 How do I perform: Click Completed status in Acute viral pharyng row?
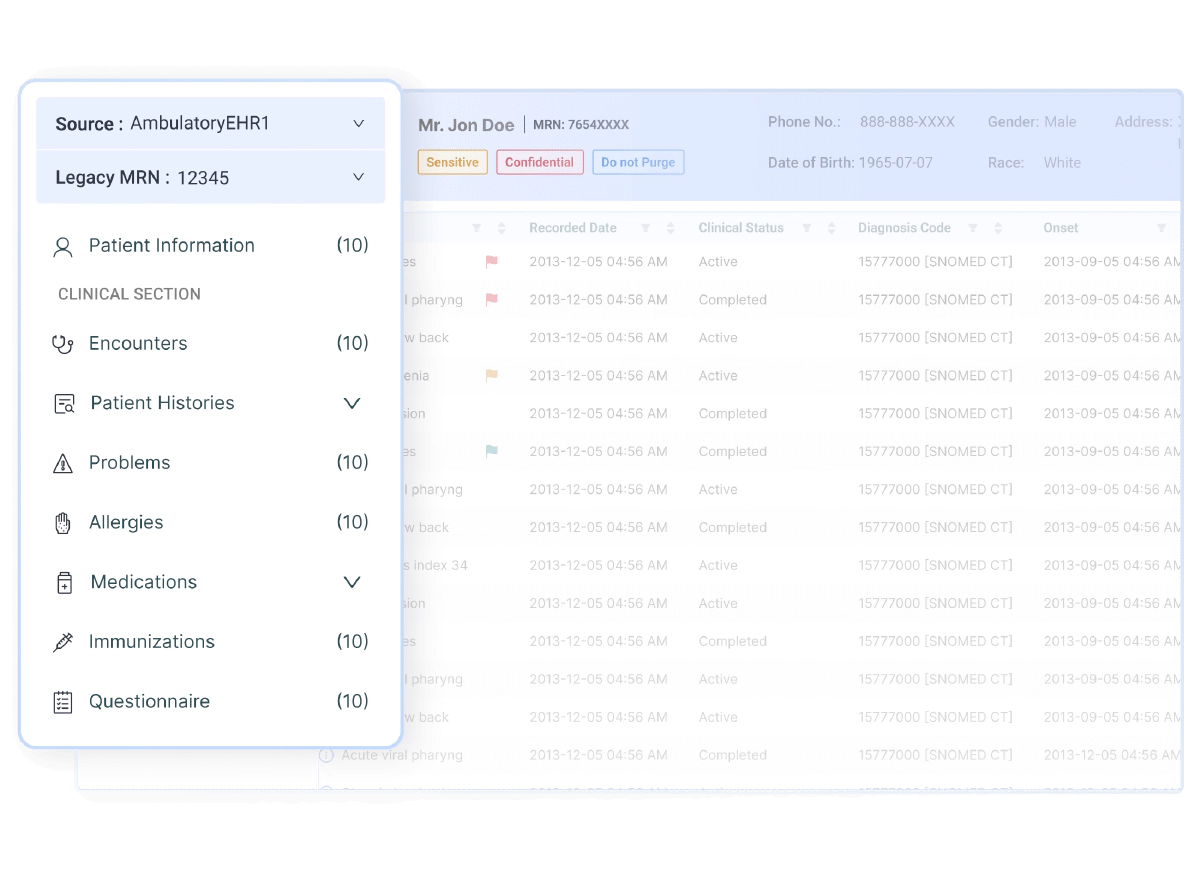click(x=733, y=755)
